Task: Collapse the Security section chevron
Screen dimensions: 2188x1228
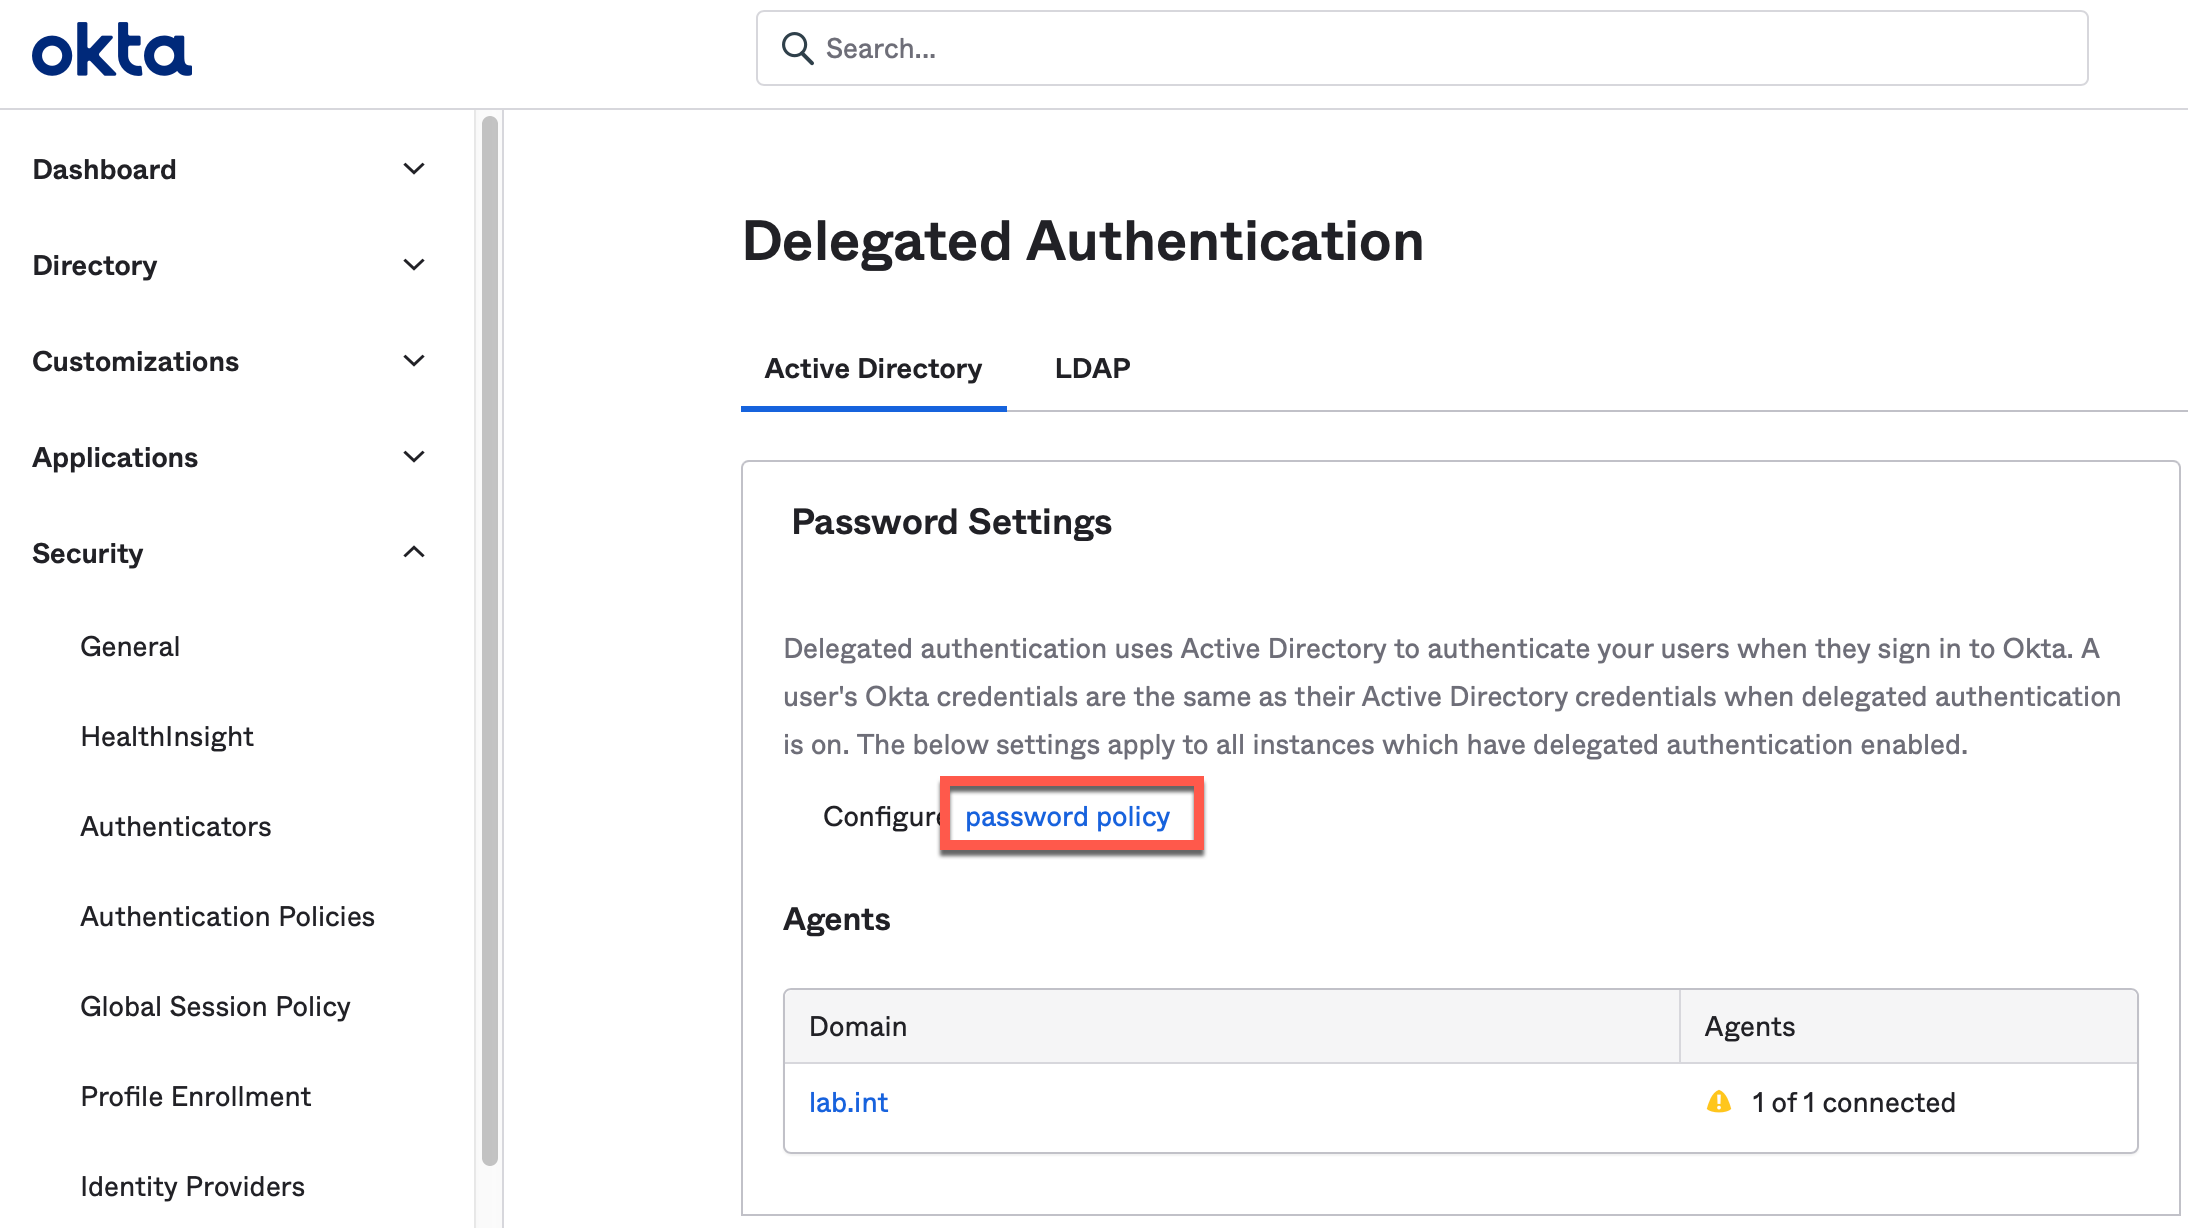Action: pyautogui.click(x=414, y=552)
